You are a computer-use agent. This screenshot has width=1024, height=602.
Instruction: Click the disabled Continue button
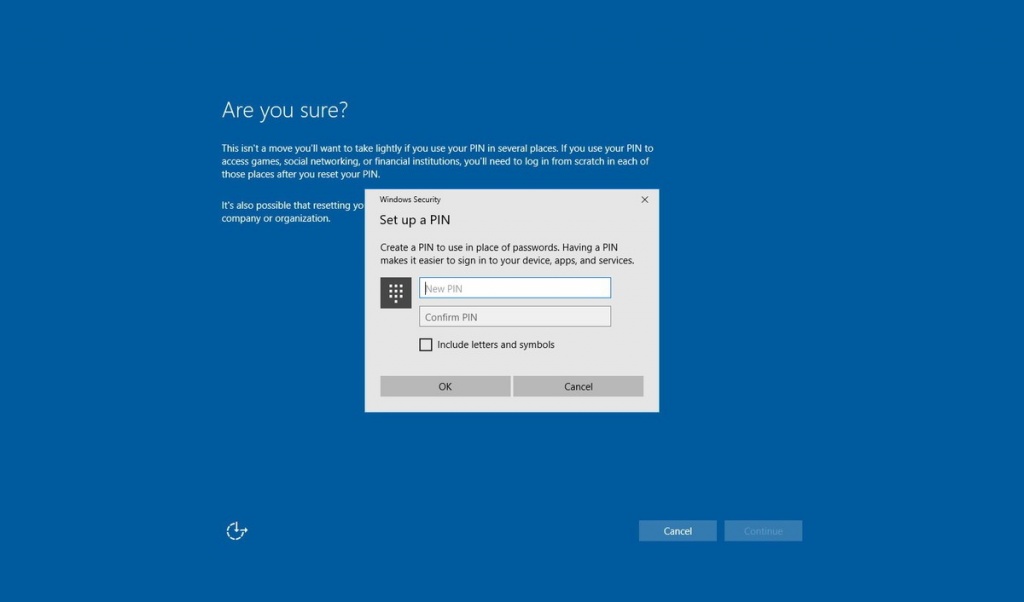coord(763,530)
